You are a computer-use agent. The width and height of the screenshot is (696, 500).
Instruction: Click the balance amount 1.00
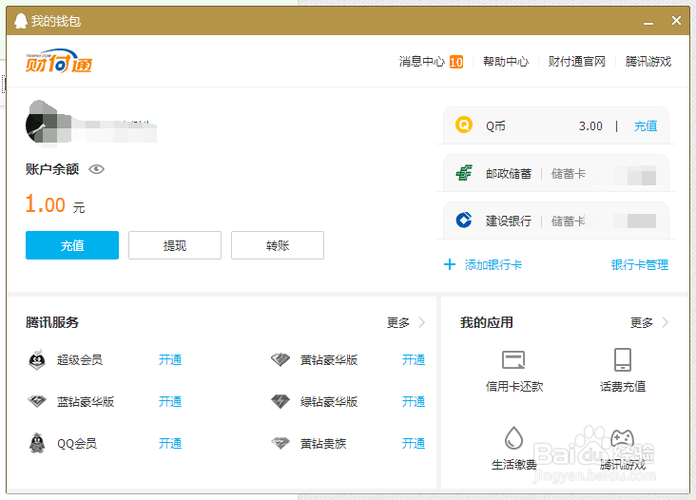pyautogui.click(x=45, y=204)
